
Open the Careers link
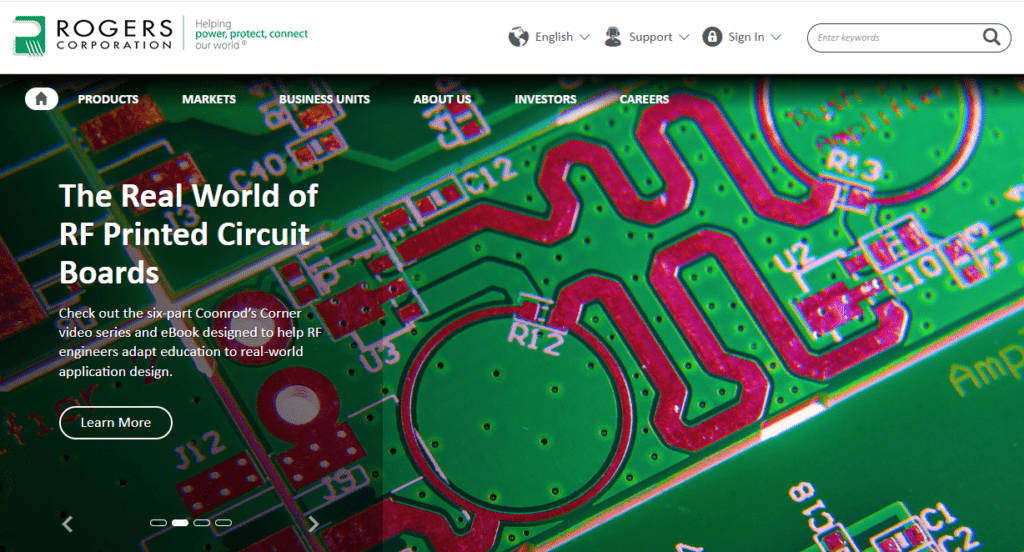[x=644, y=99]
